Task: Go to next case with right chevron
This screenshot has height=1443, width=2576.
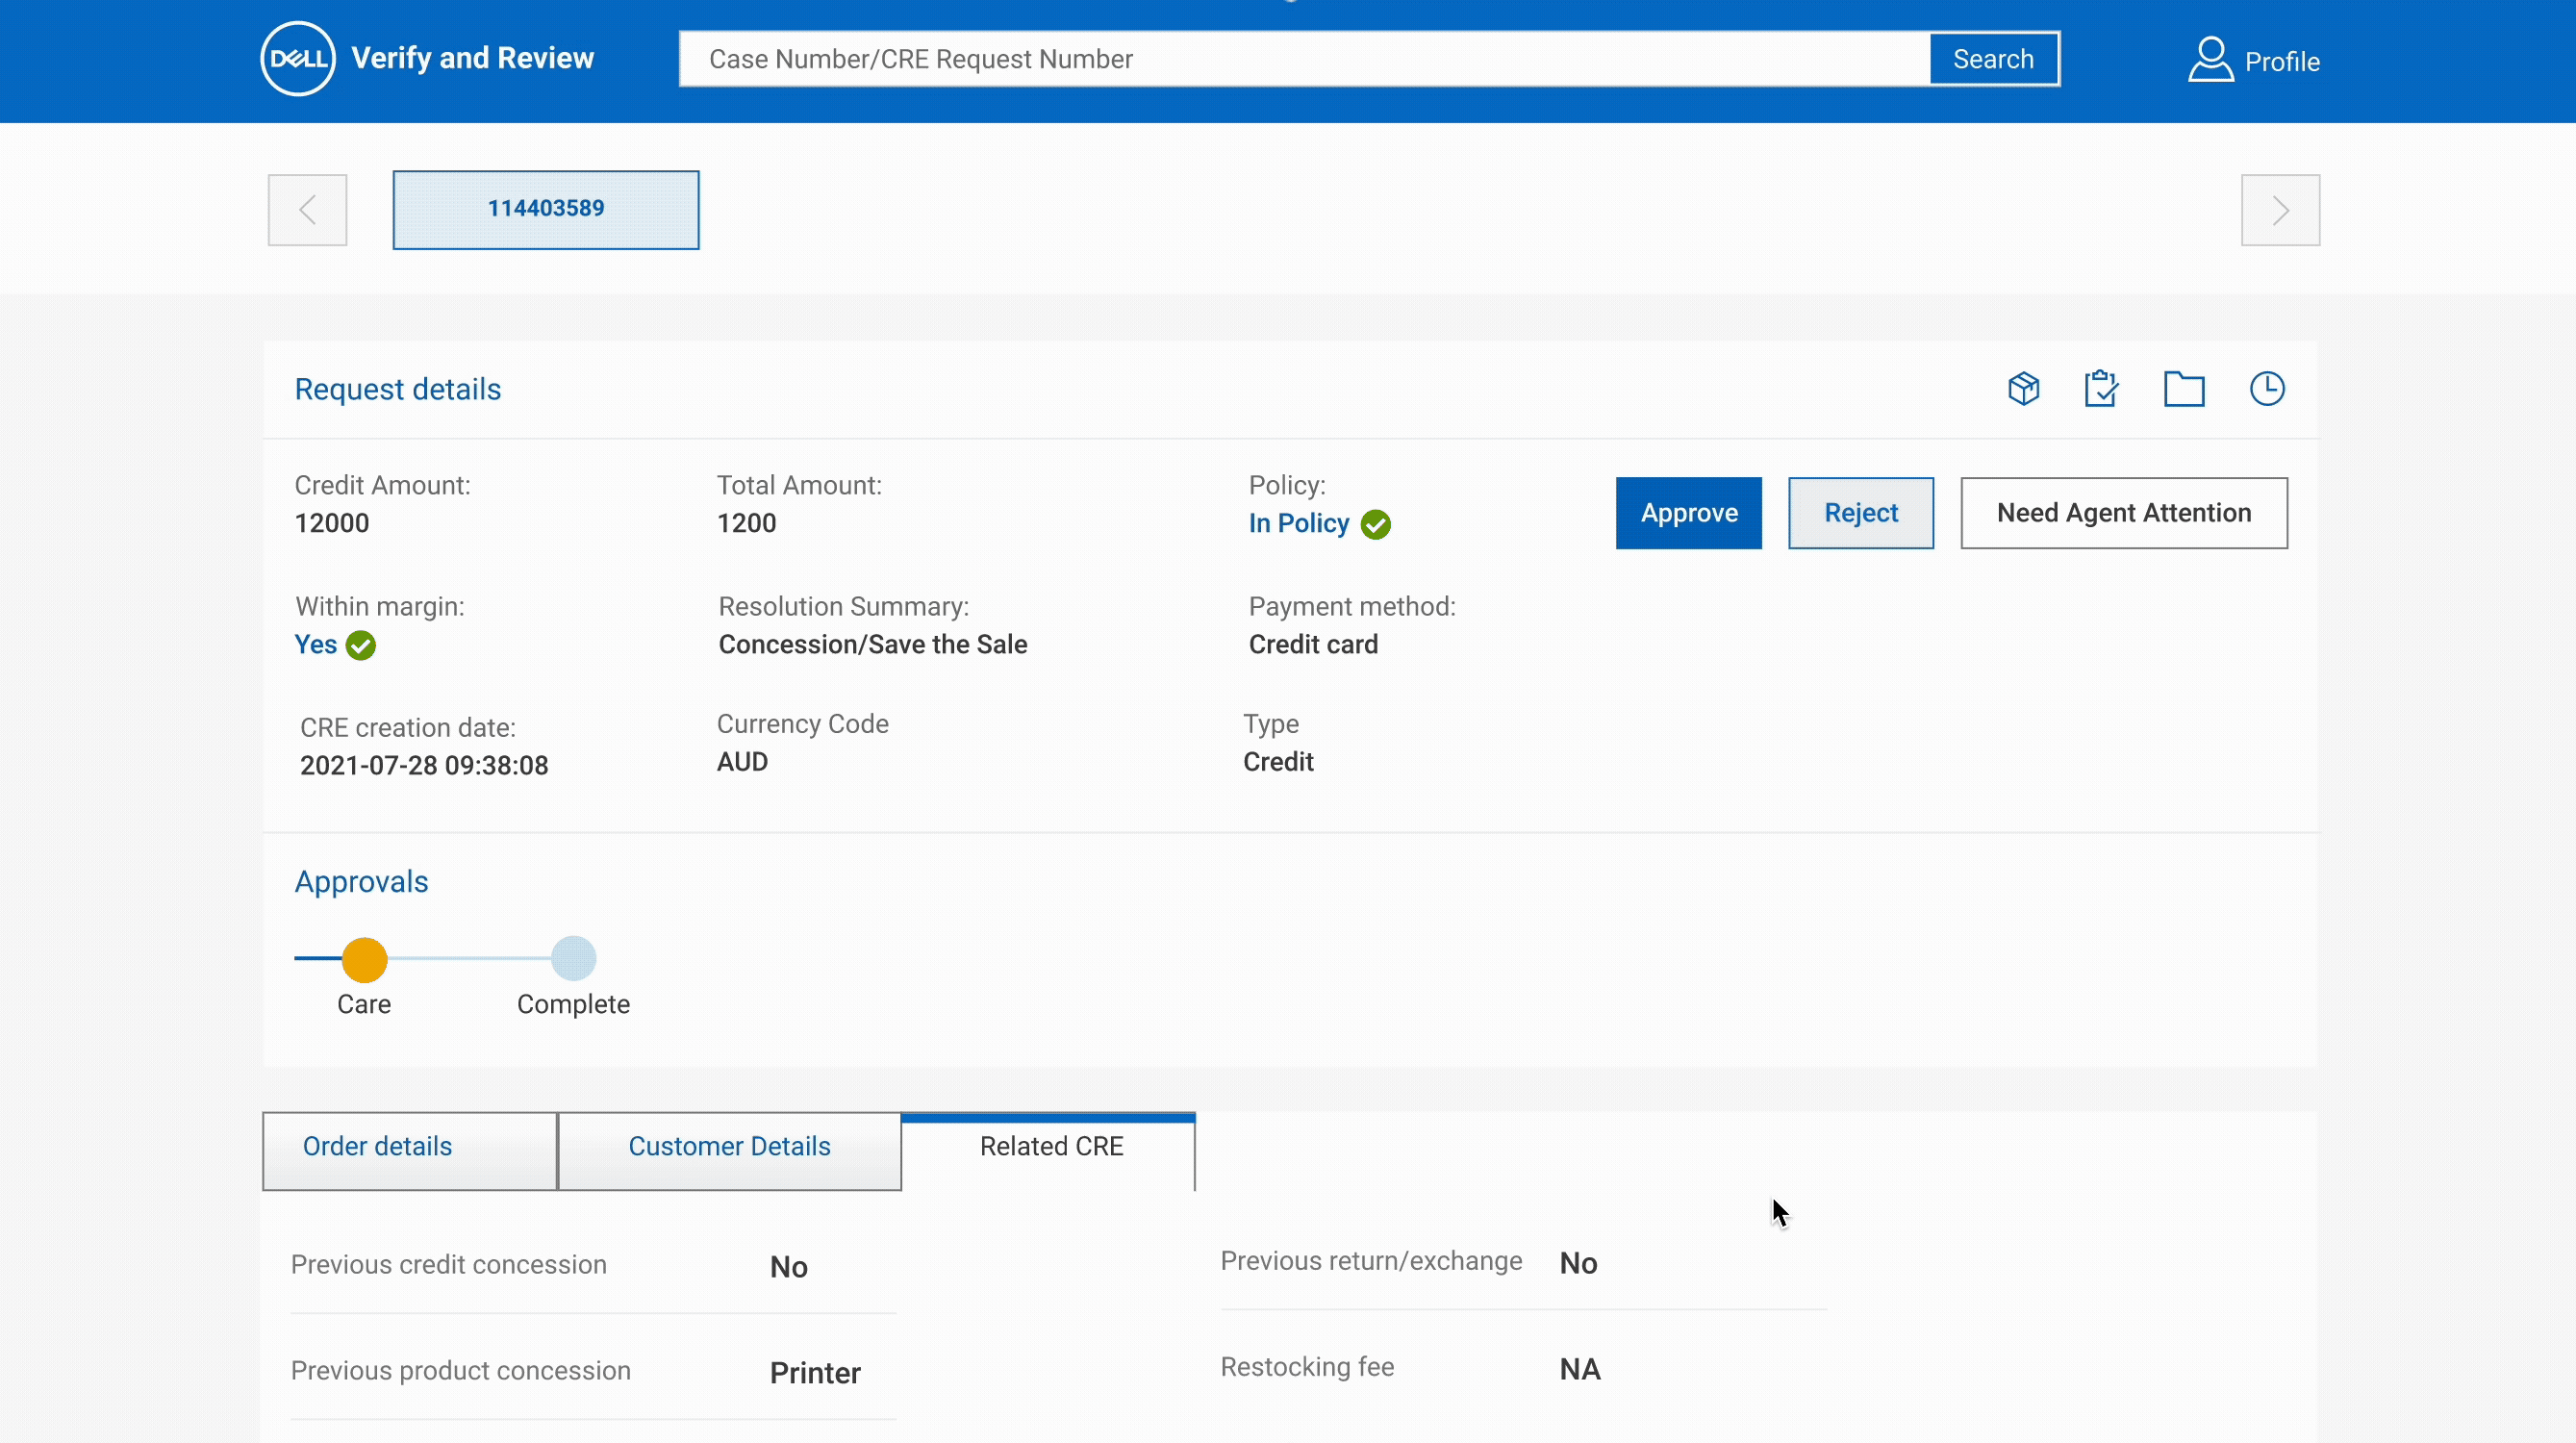Action: click(x=2280, y=210)
